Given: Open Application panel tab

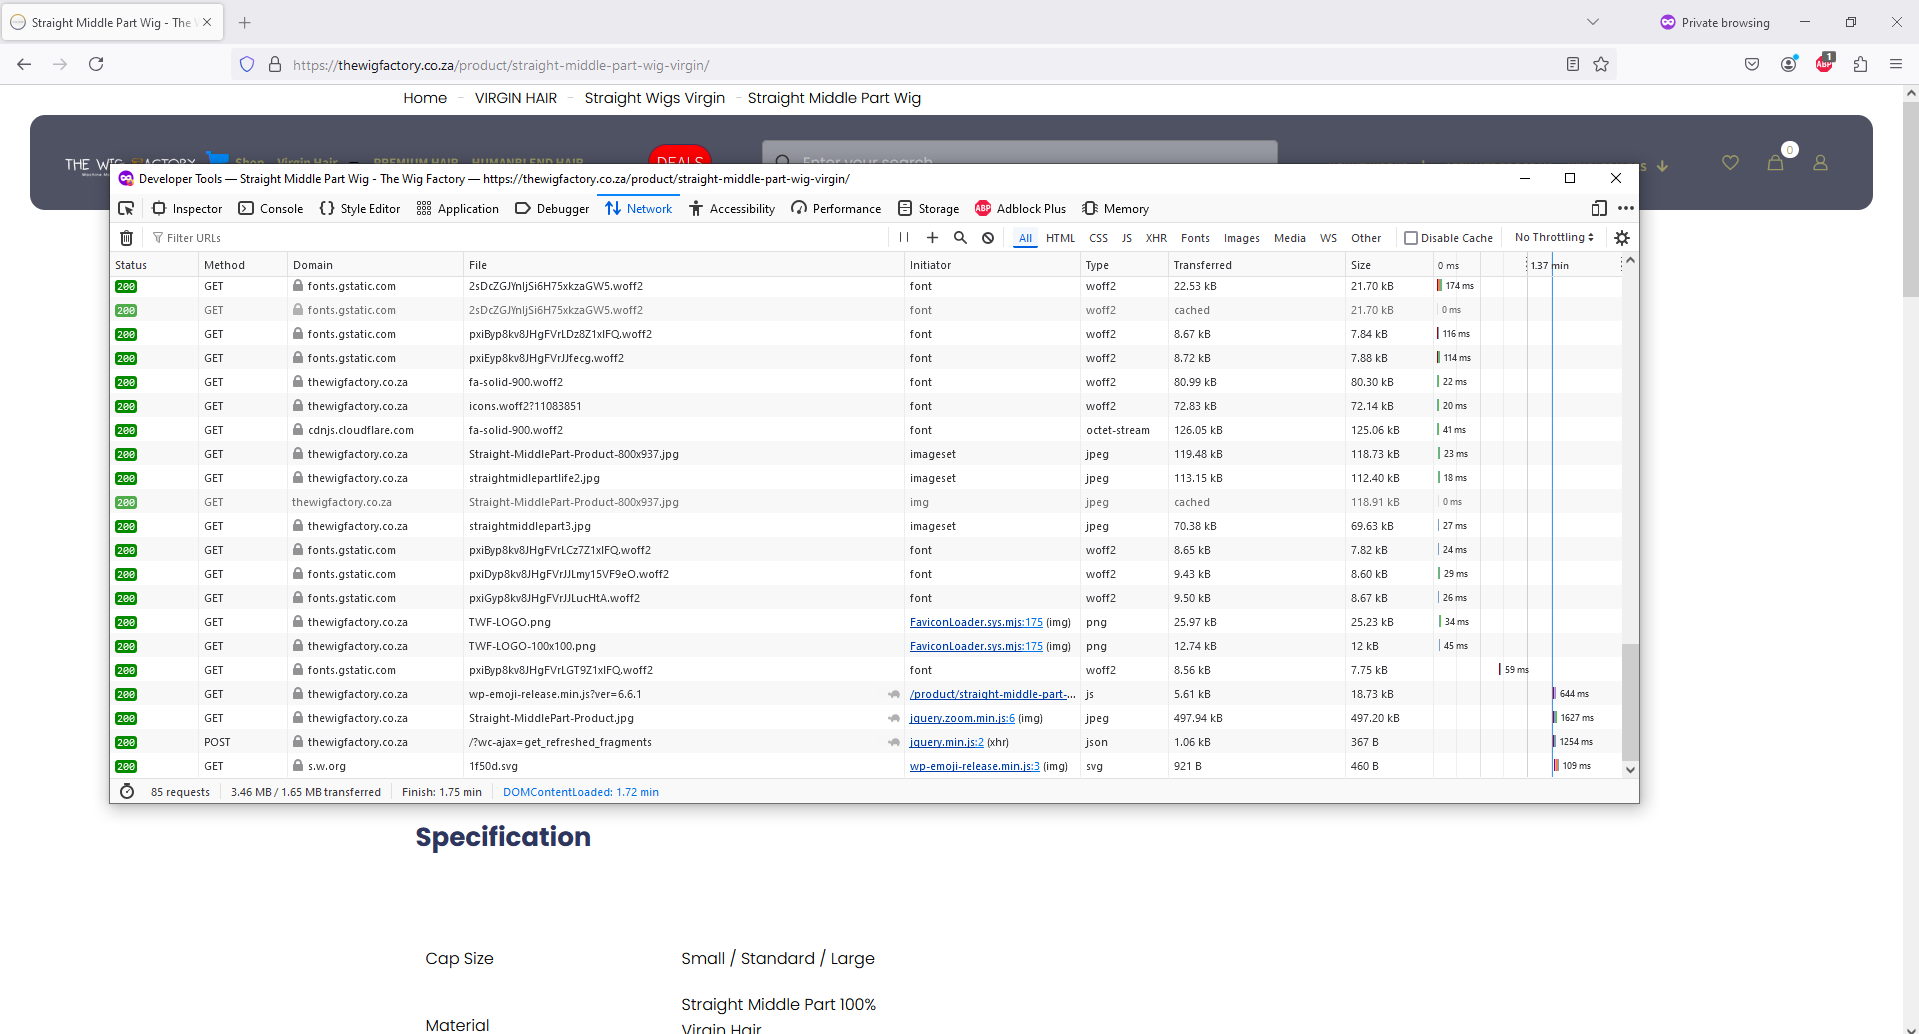Looking at the screenshot, I should [x=457, y=208].
